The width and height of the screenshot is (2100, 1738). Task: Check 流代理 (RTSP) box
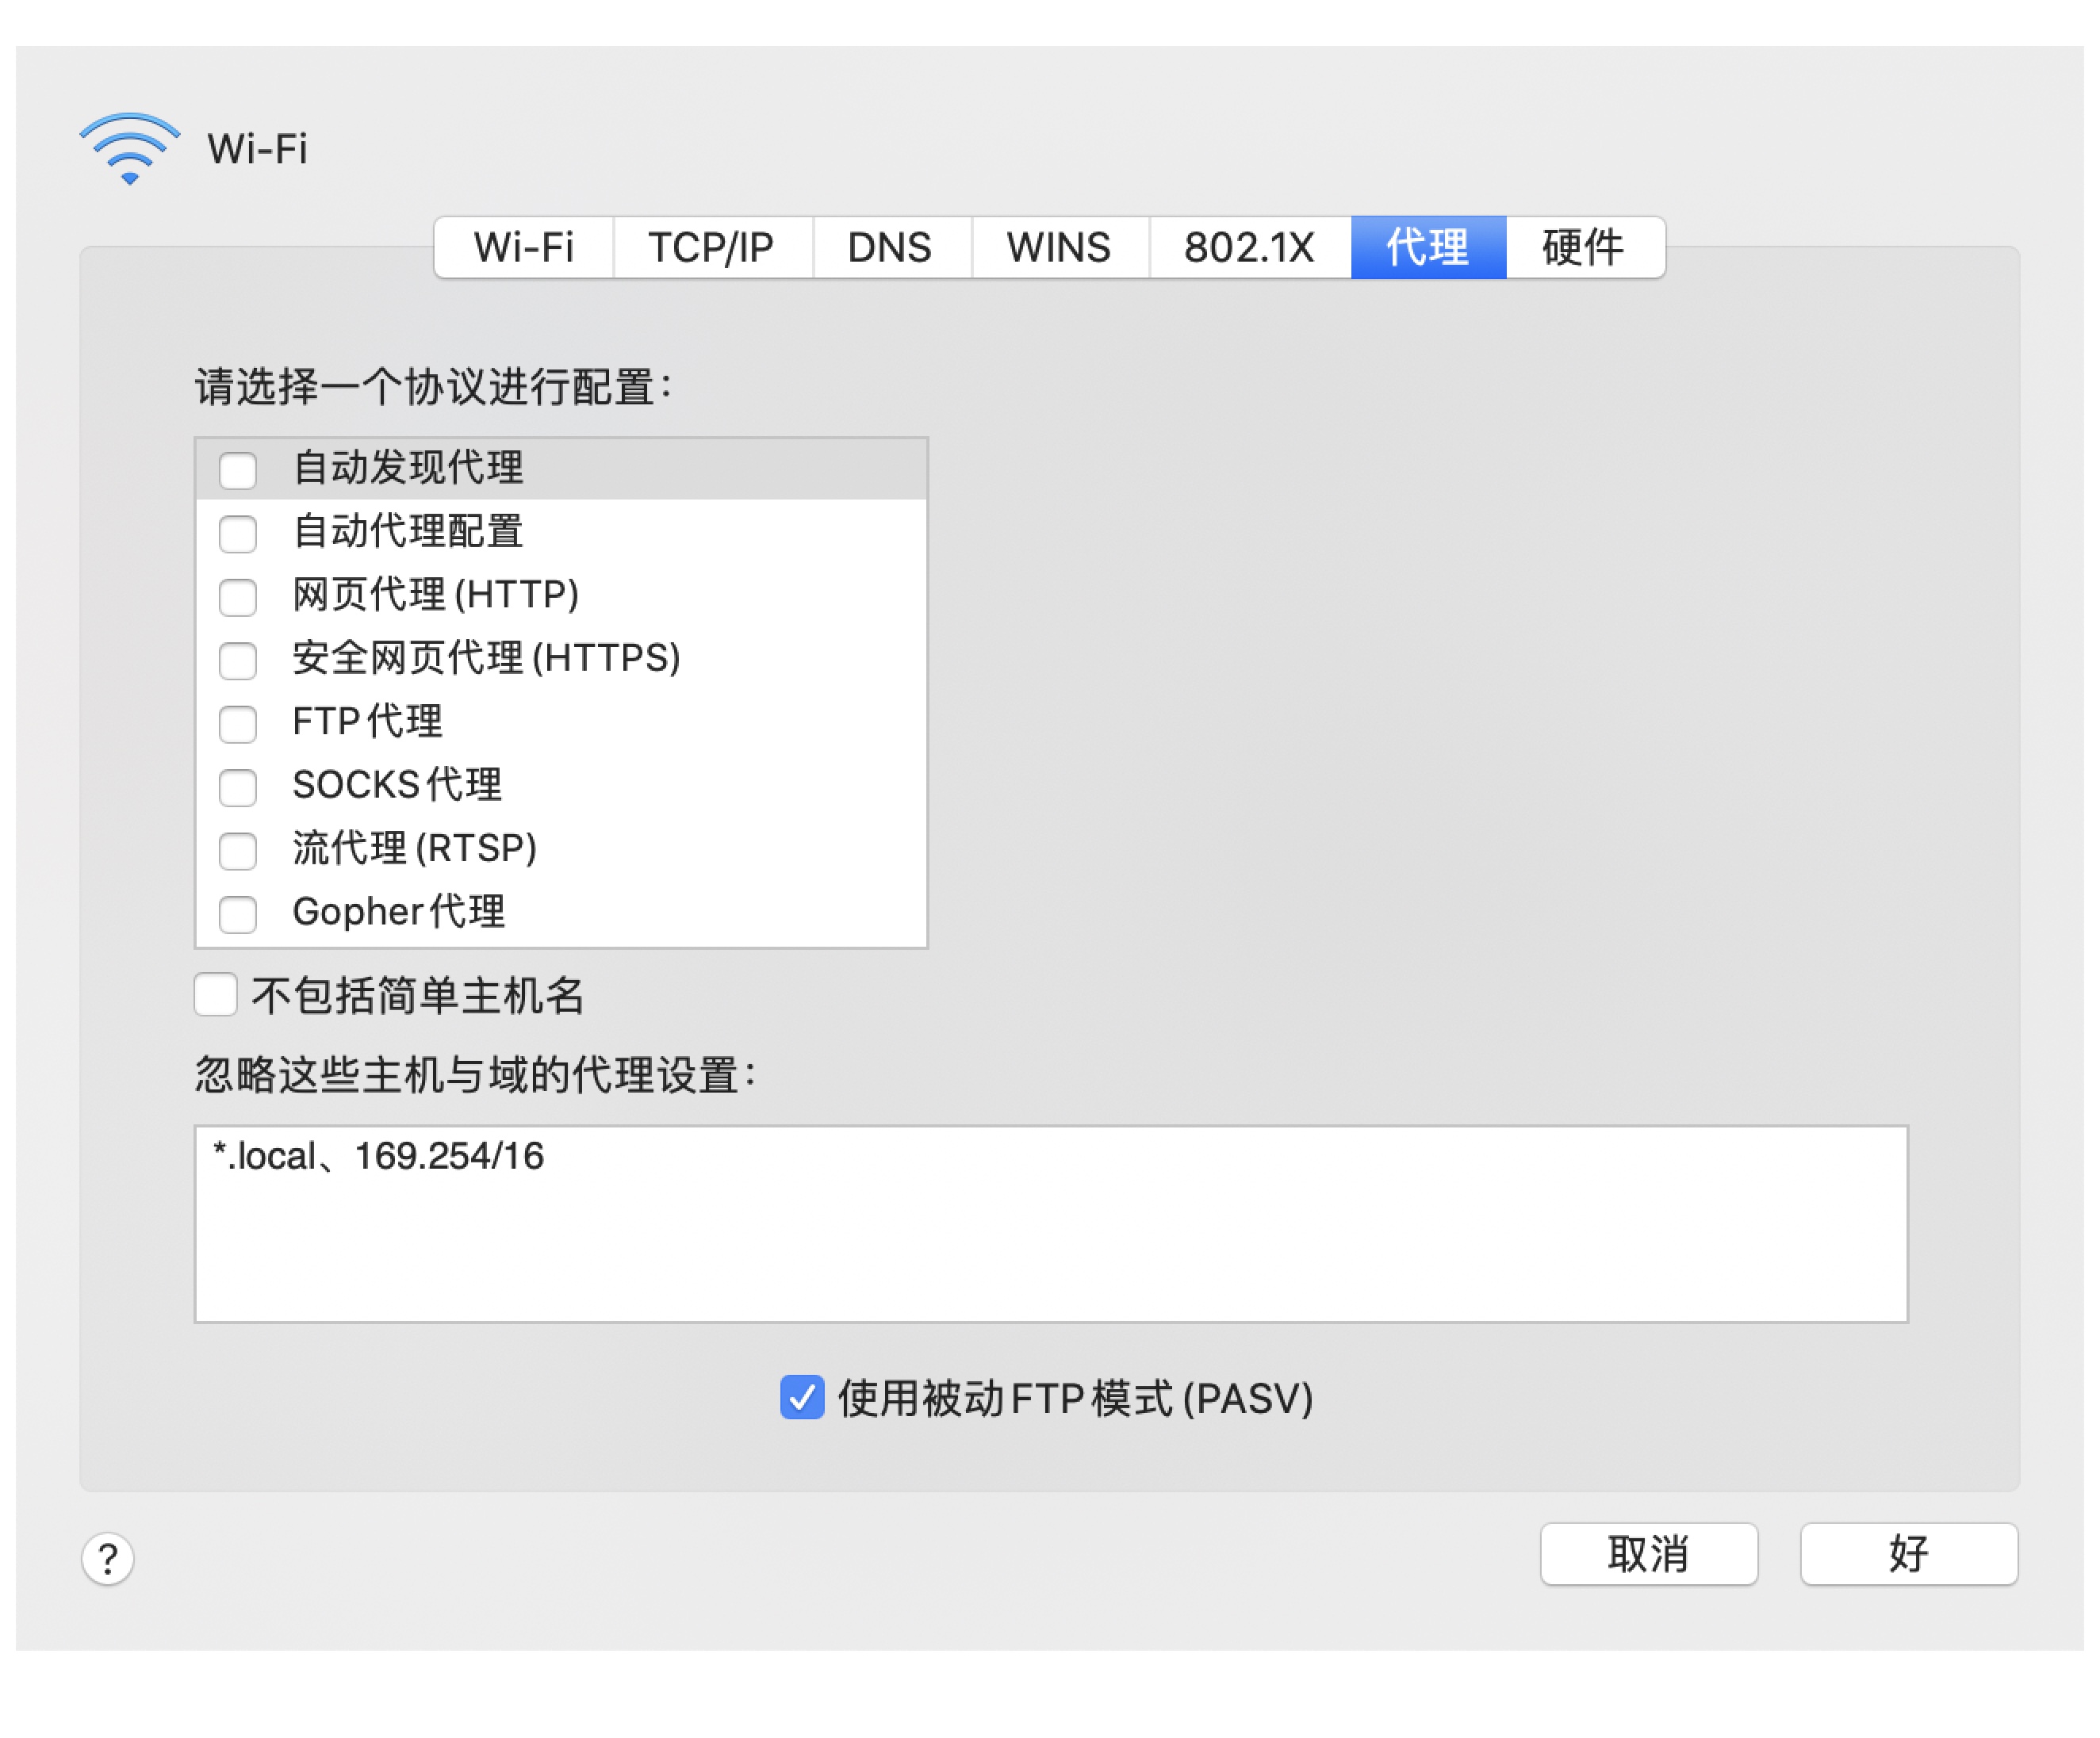(238, 851)
